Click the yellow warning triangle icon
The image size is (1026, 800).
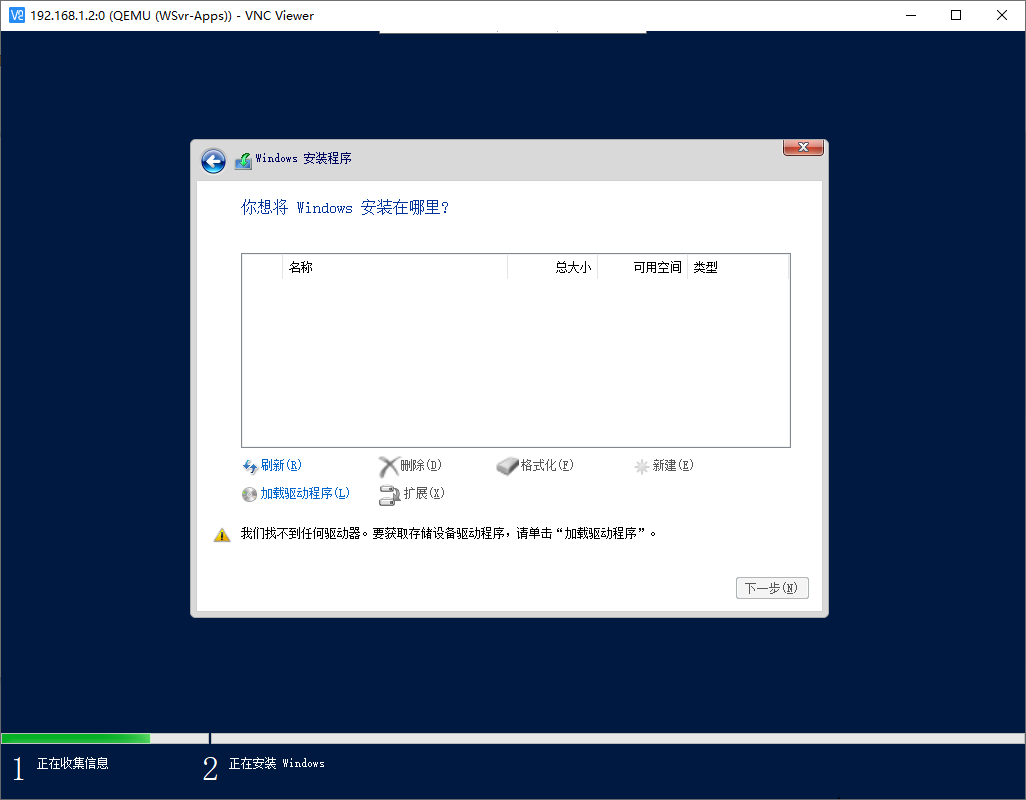pos(222,535)
